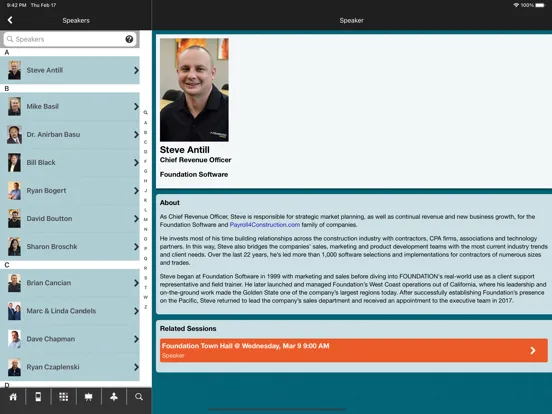Select speaker Bill Black
552x414 pixels.
[70, 163]
